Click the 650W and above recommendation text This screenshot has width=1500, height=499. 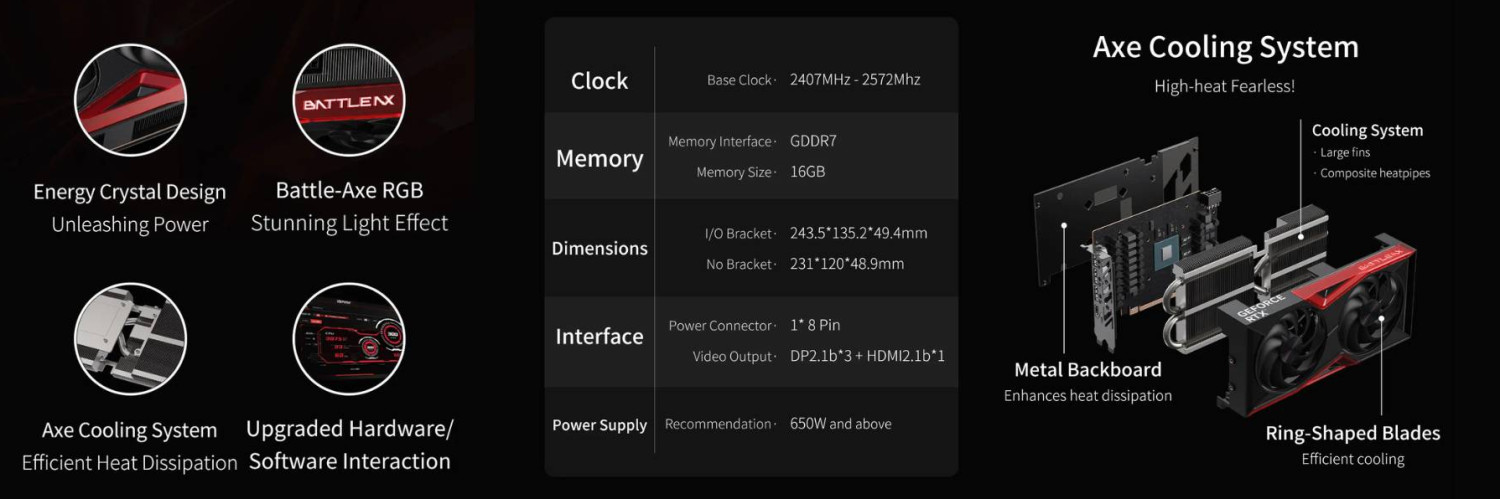click(x=840, y=424)
